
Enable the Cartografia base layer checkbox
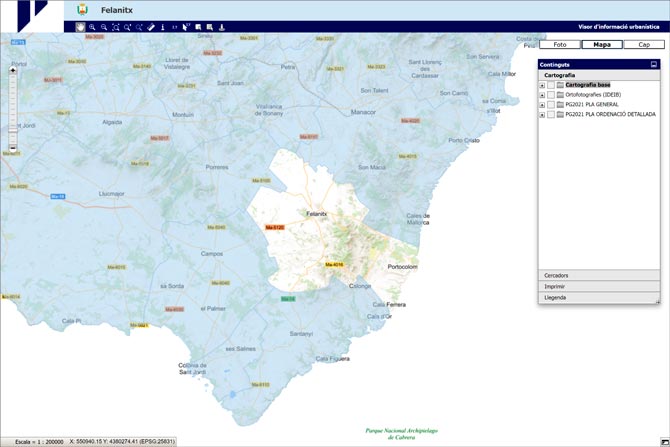(x=551, y=85)
